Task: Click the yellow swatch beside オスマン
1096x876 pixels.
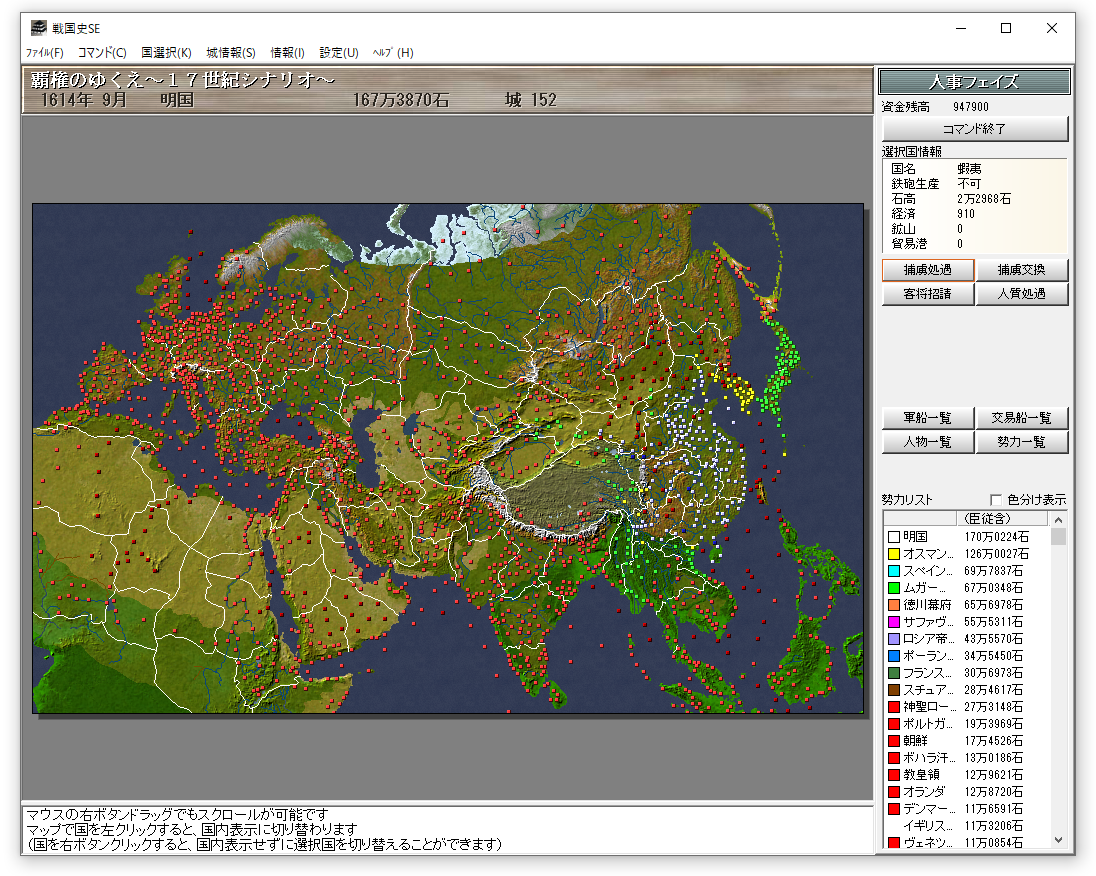Action: (894, 554)
